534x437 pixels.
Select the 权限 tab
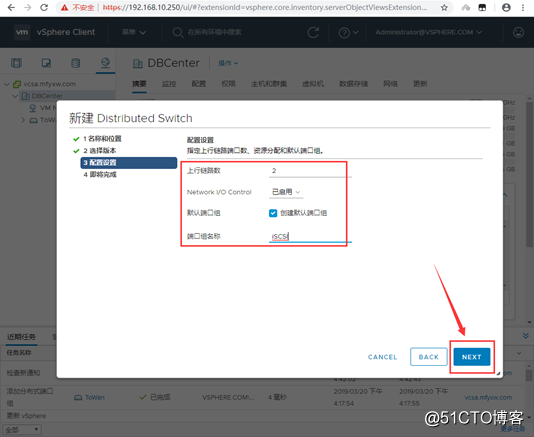[228, 84]
